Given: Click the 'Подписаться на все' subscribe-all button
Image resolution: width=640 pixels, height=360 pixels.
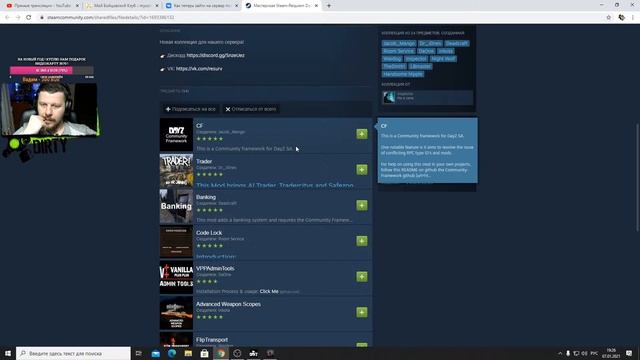Looking at the screenshot, I should click(x=190, y=109).
